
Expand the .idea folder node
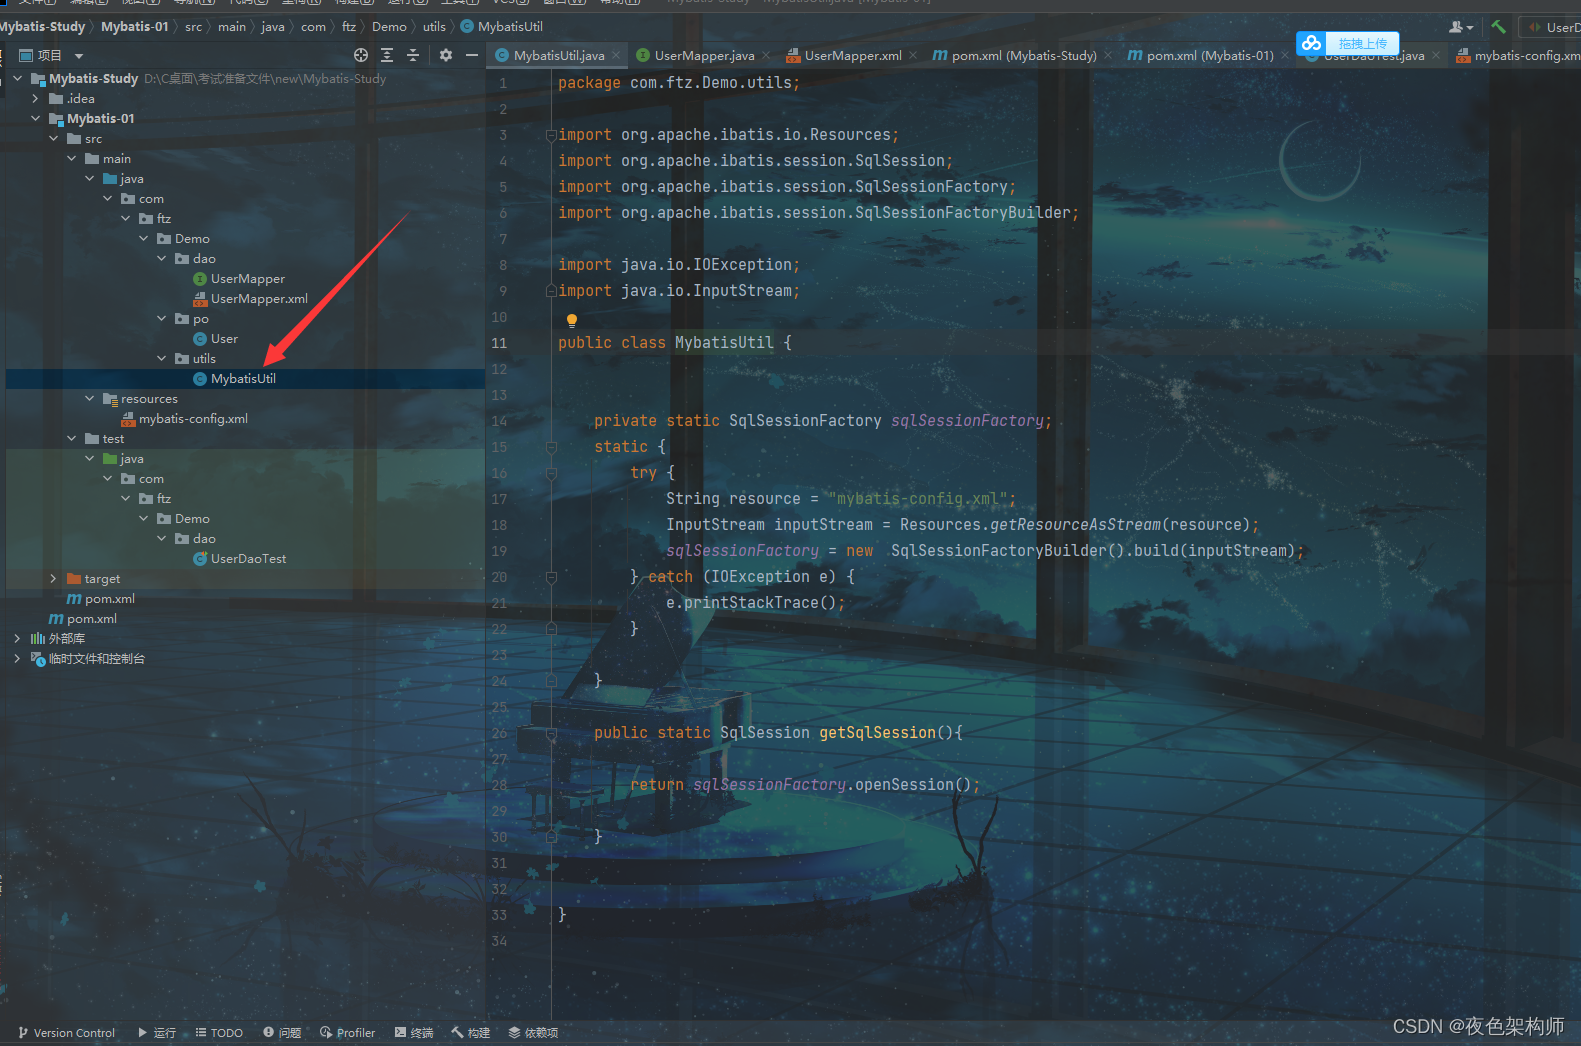[36, 98]
